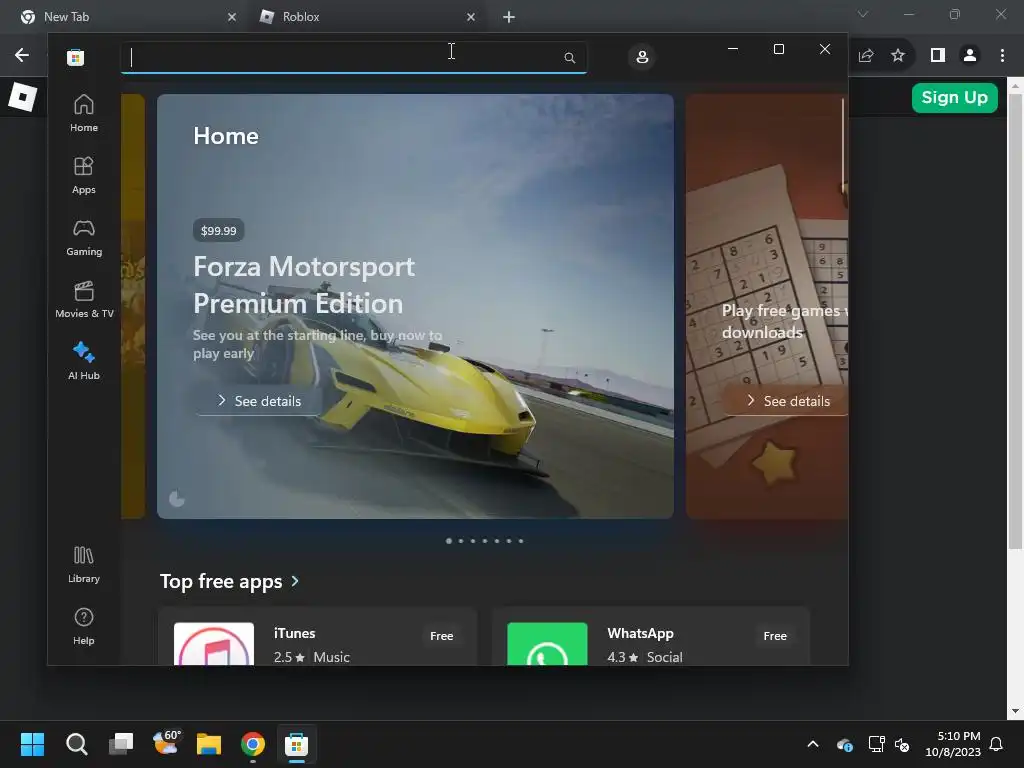Select the first carousel page dot
The image size is (1024, 768).
449,541
